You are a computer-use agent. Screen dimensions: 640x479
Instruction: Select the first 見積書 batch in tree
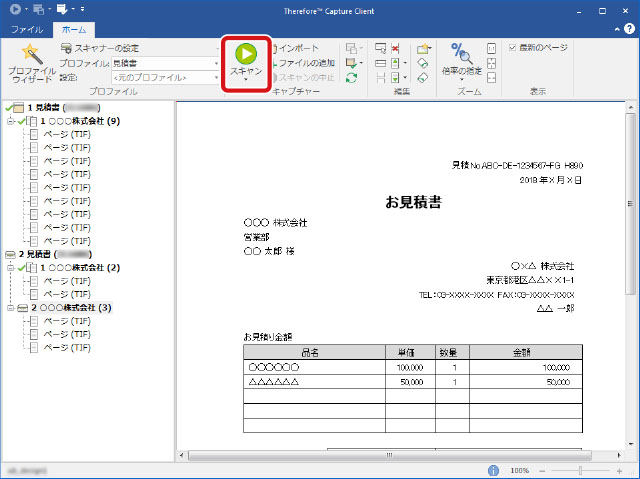[x=44, y=107]
